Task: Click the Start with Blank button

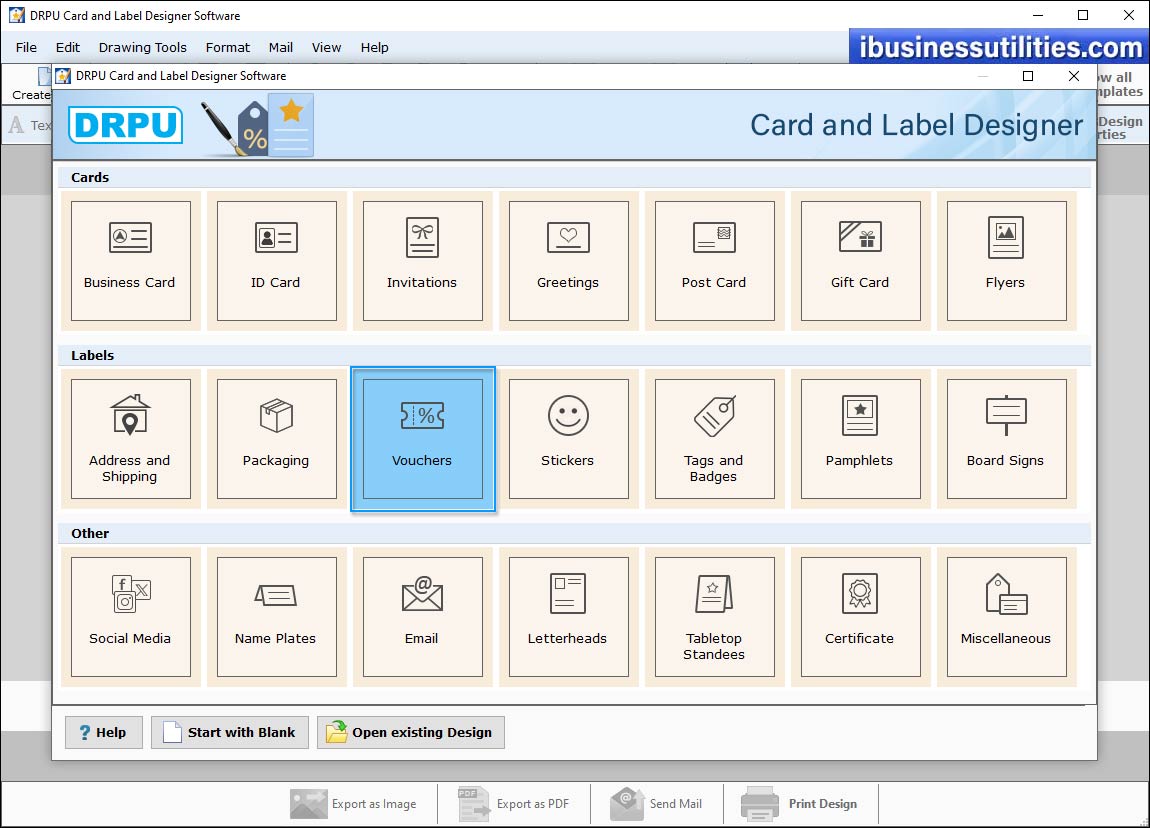Action: tap(229, 732)
